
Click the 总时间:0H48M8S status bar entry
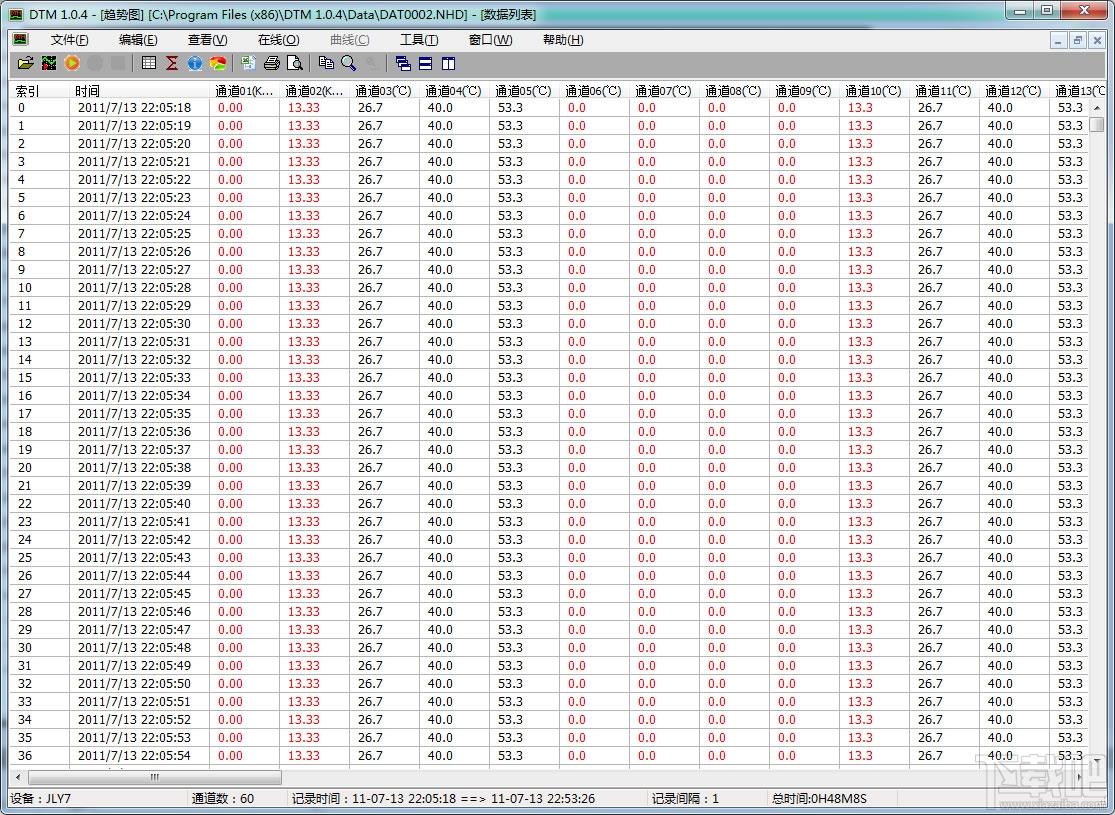tap(819, 799)
